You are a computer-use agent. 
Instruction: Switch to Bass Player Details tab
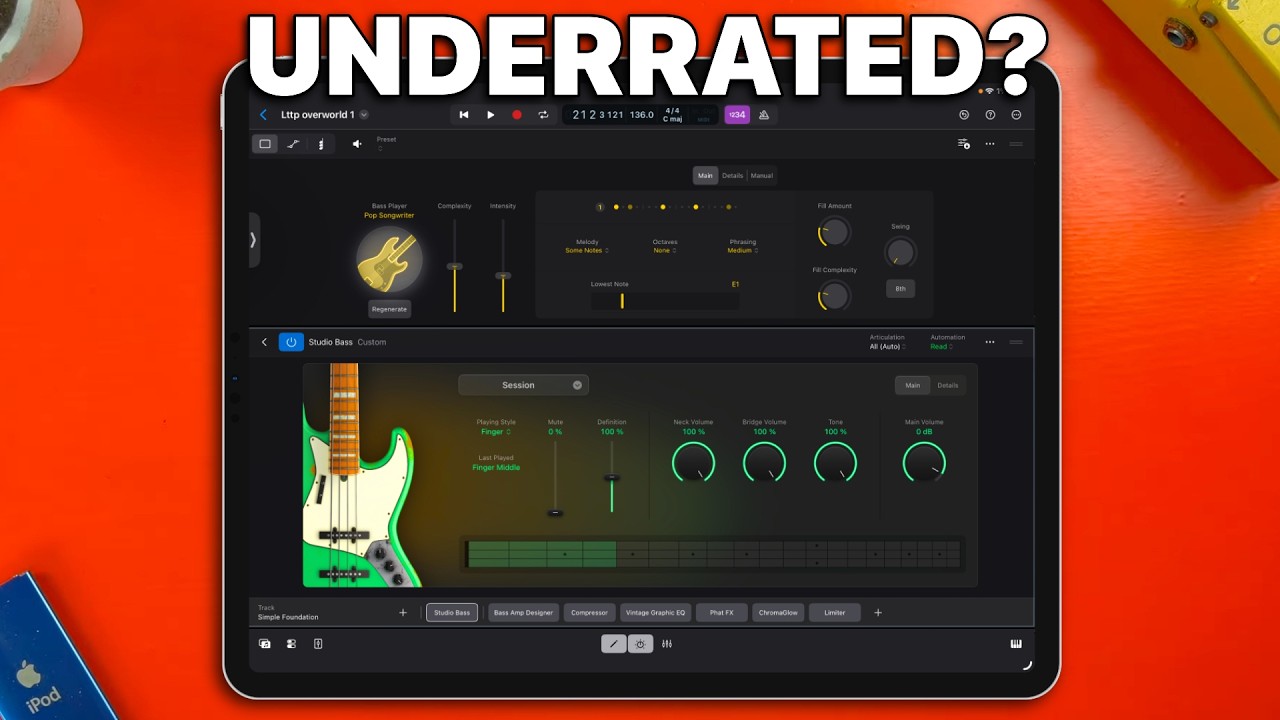(733, 175)
